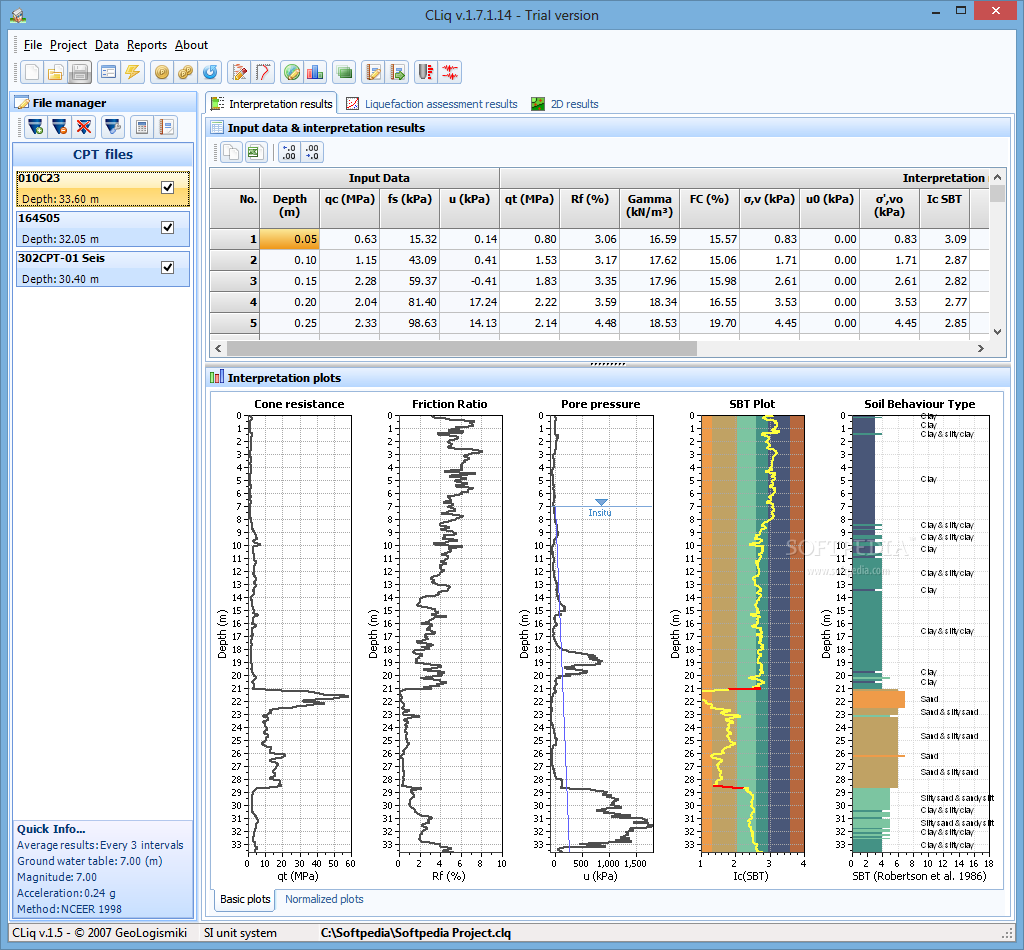Click the table's vertical scrollbar down arrow
The width and height of the screenshot is (1024, 950).
(997, 332)
